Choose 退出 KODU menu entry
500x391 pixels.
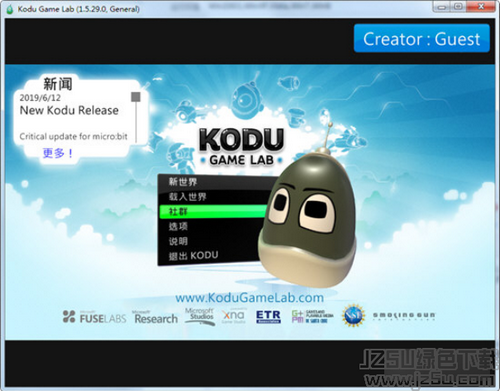[x=193, y=256]
